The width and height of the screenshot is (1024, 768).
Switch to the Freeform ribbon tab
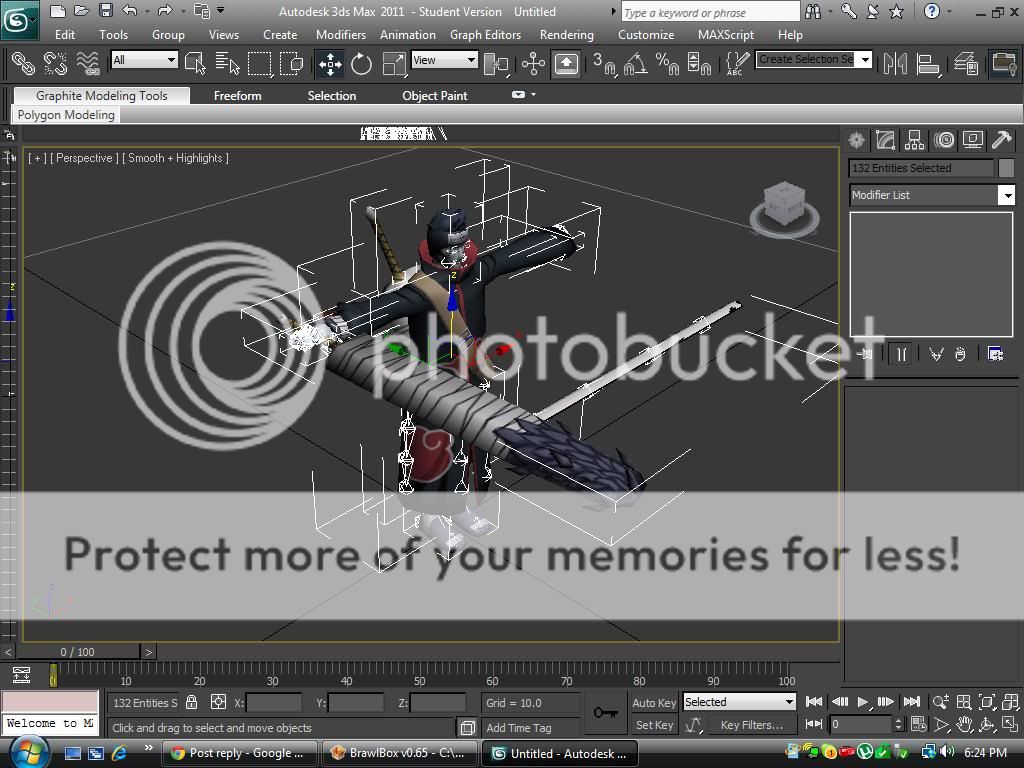point(237,96)
